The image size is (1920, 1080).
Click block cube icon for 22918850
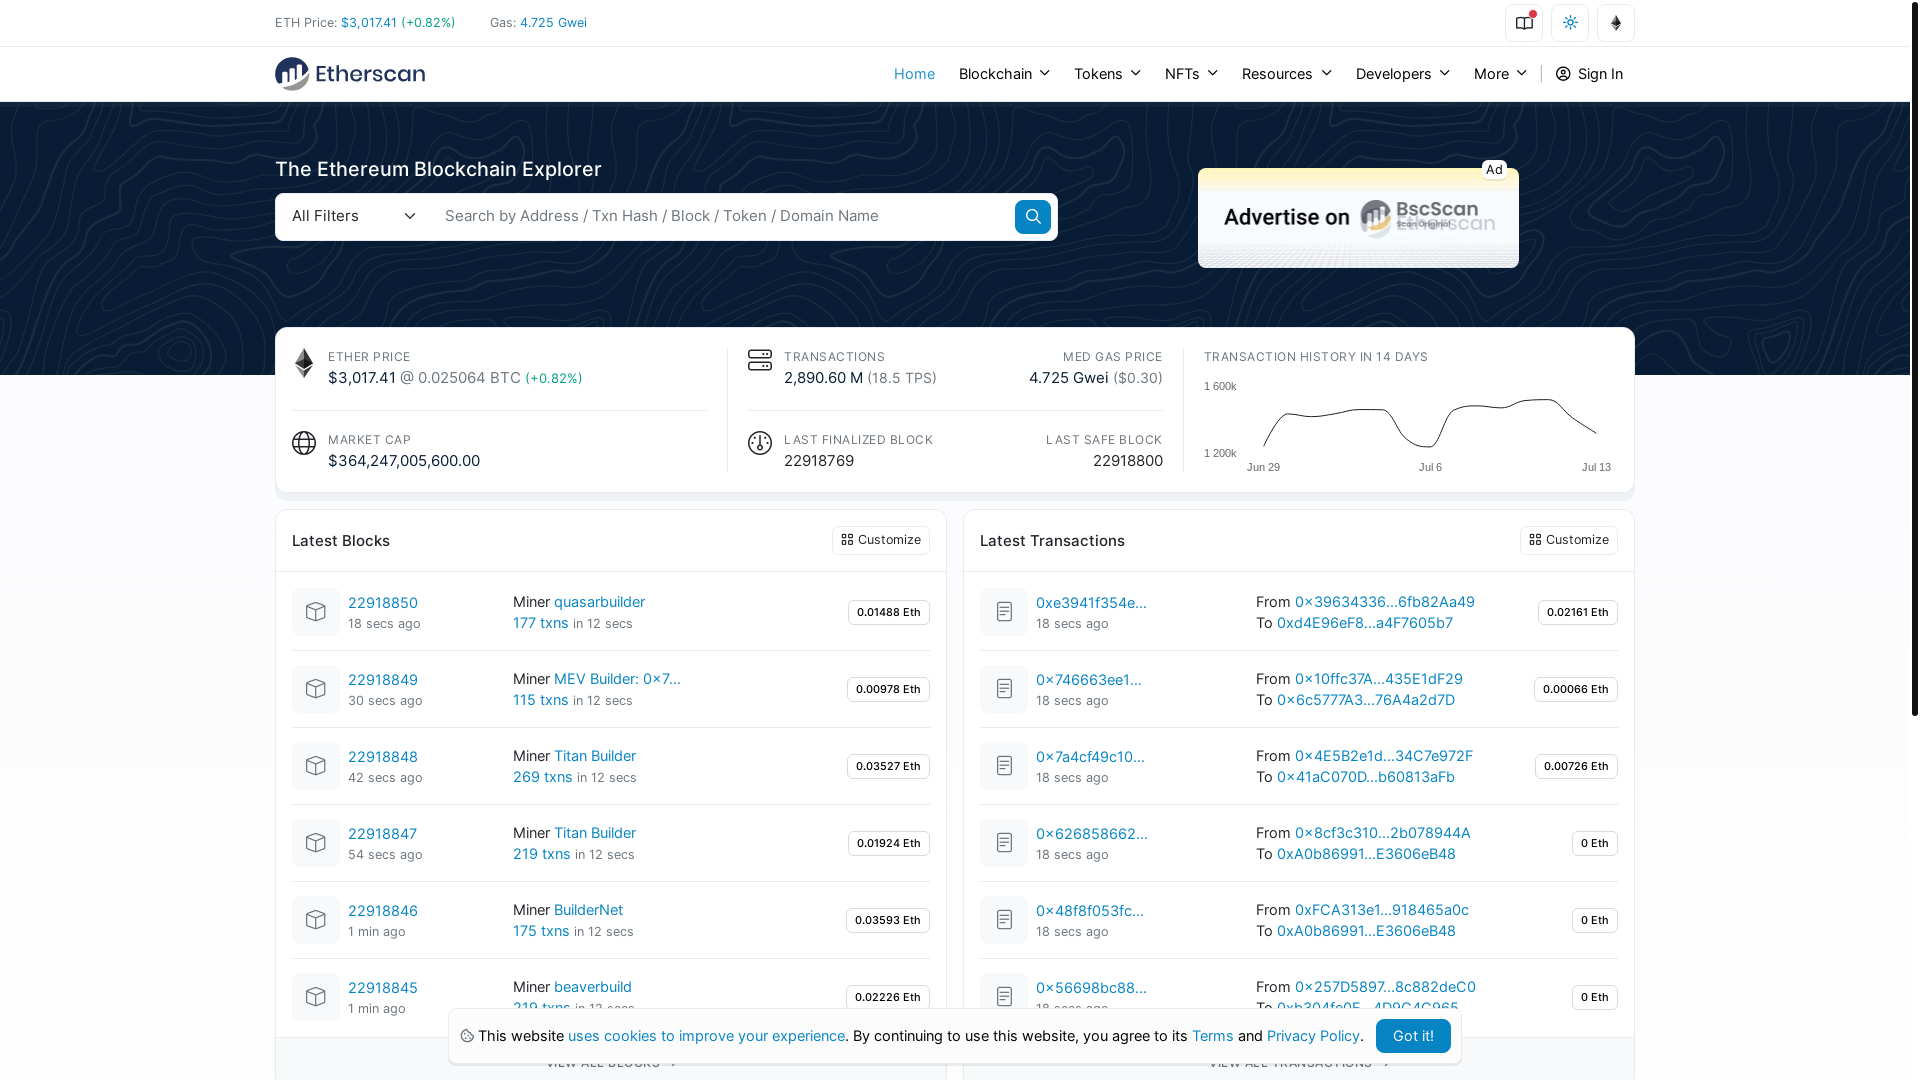click(x=316, y=612)
